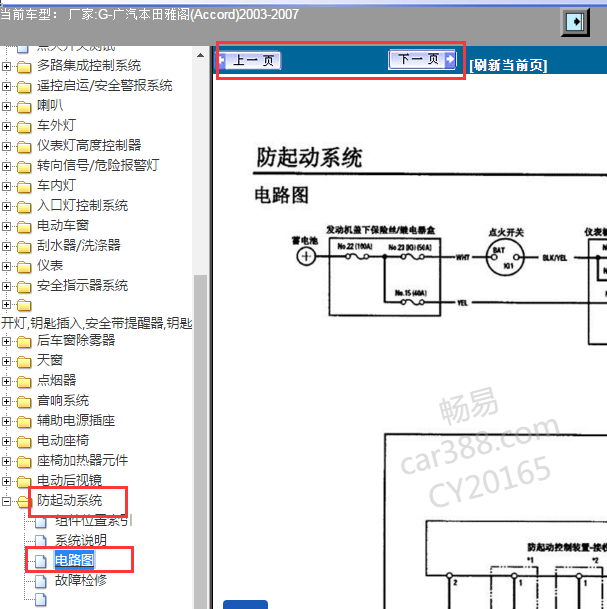Collapse the 防起动系统 tree node

6,501
